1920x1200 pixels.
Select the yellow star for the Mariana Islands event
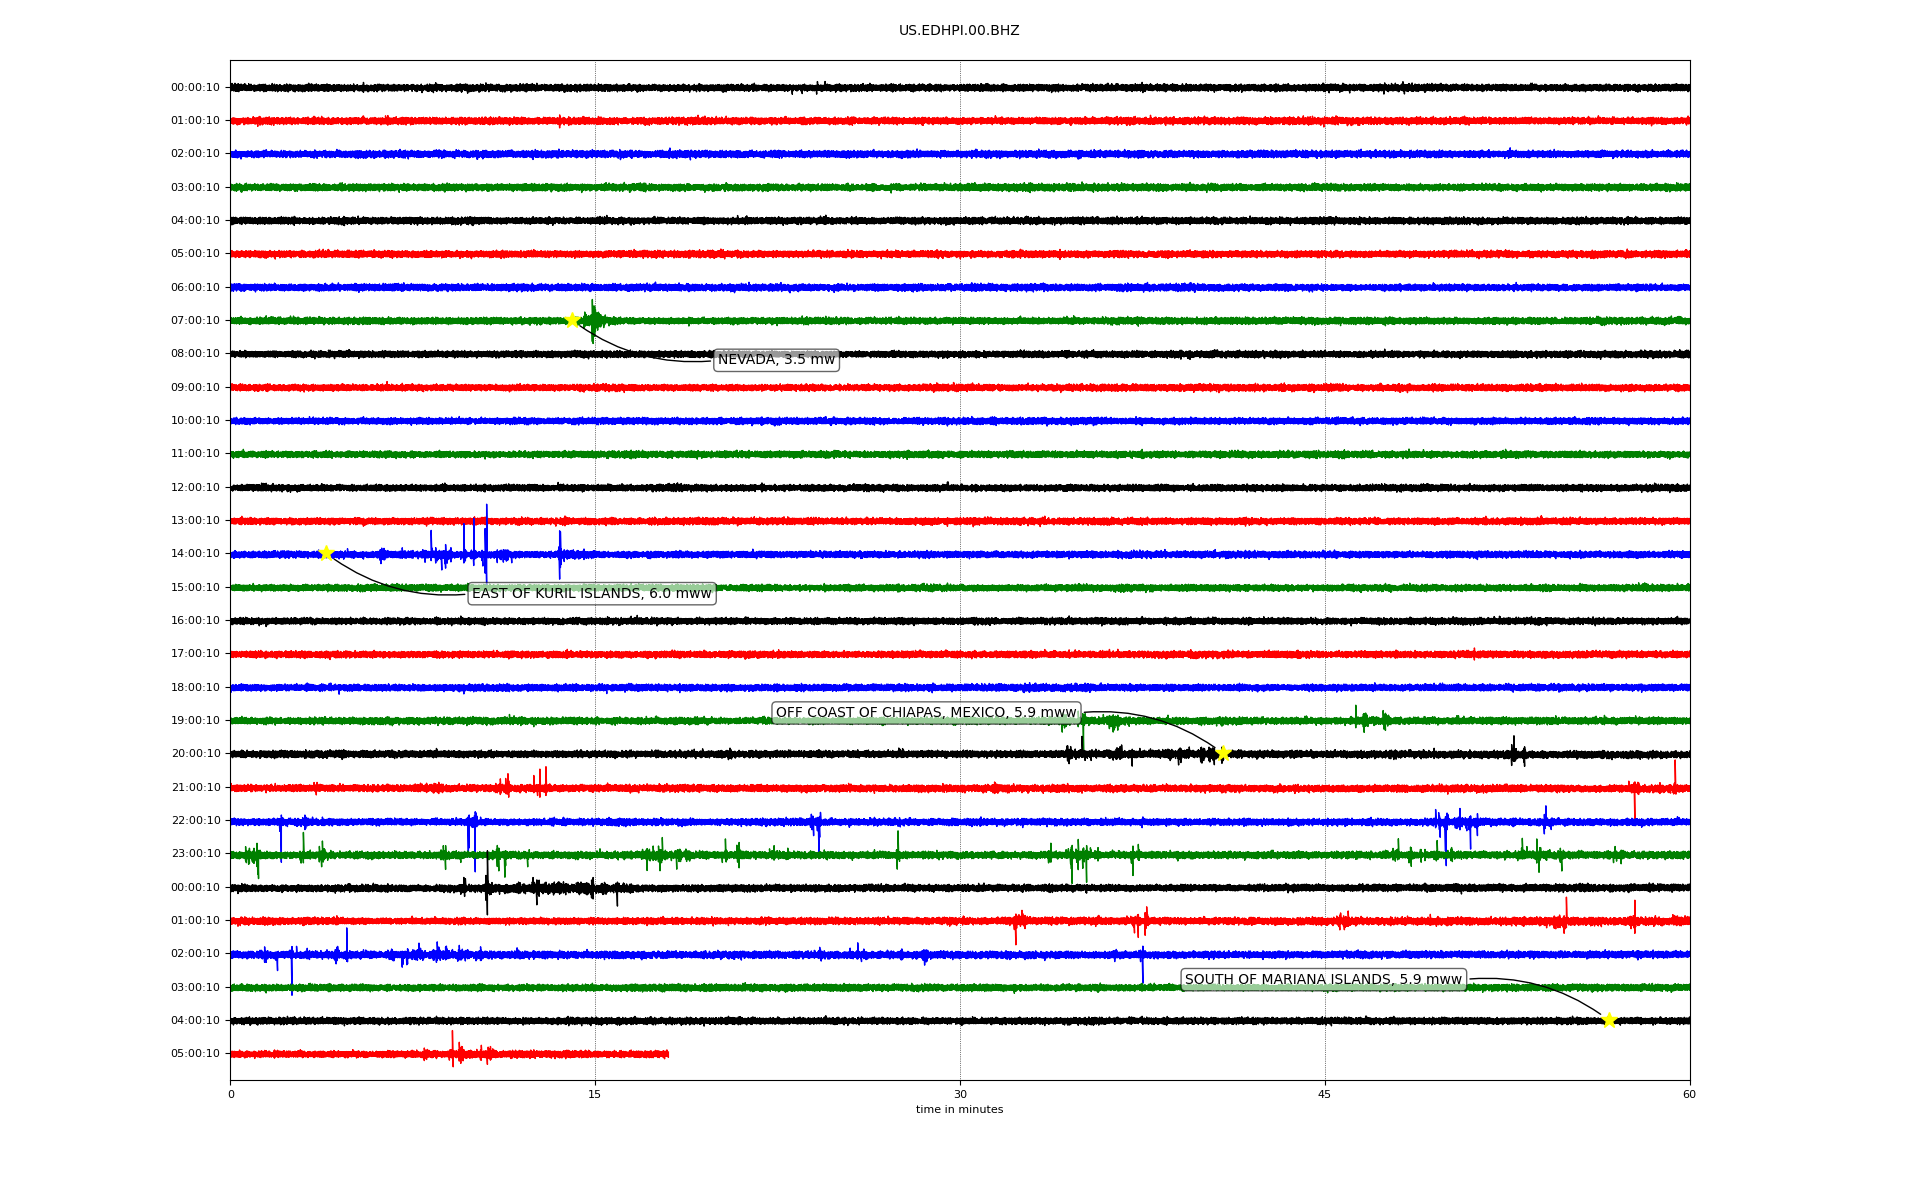coord(1609,1020)
